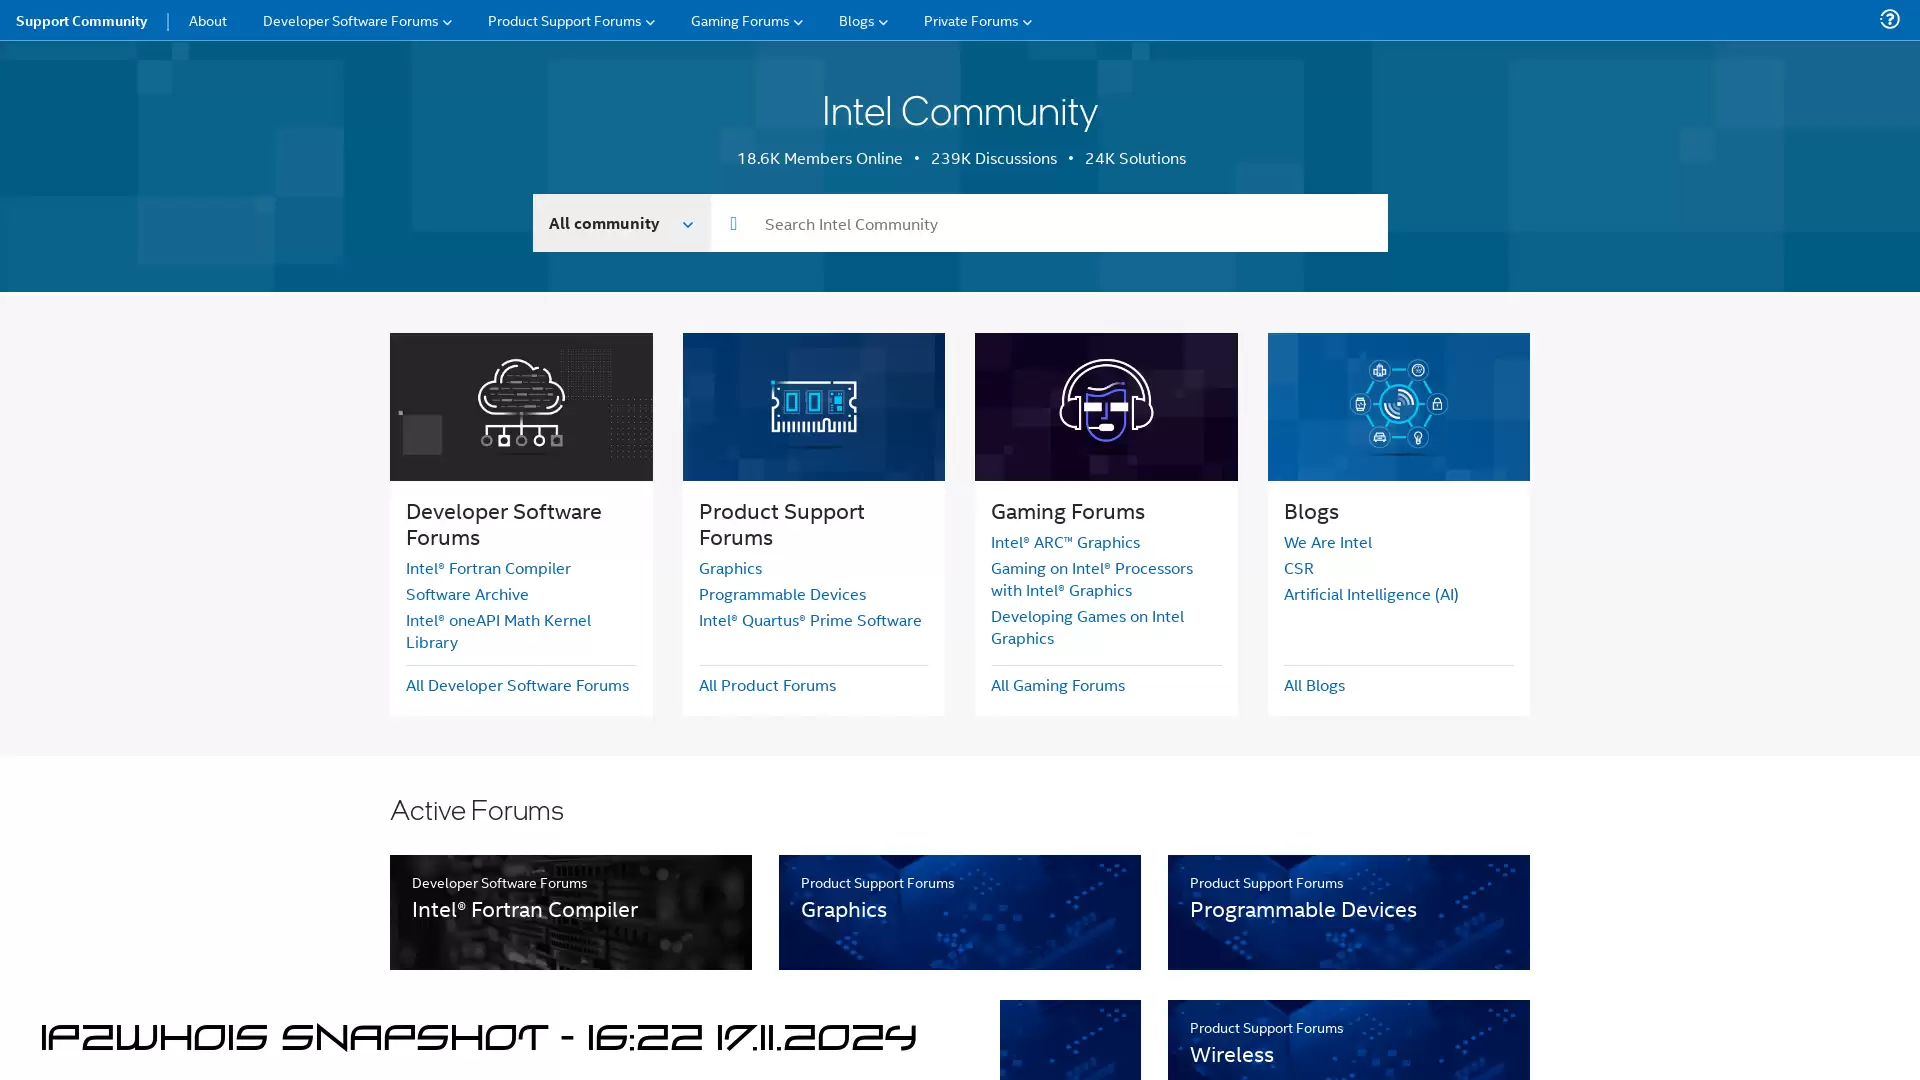1920x1080 pixels.
Task: Open Graphics under Product Support Forums
Action: [x=730, y=568]
